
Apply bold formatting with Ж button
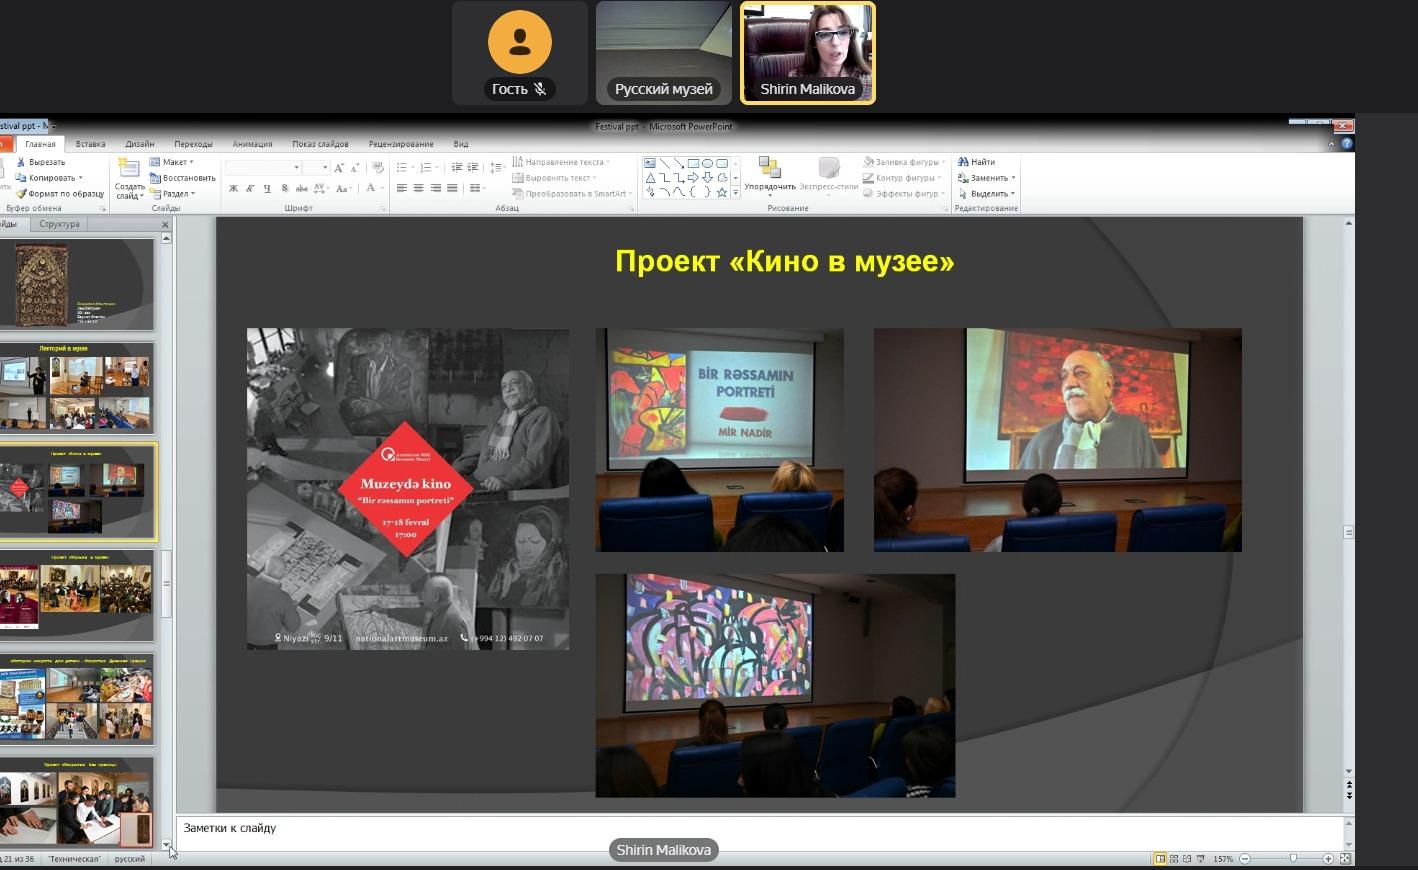click(x=233, y=188)
